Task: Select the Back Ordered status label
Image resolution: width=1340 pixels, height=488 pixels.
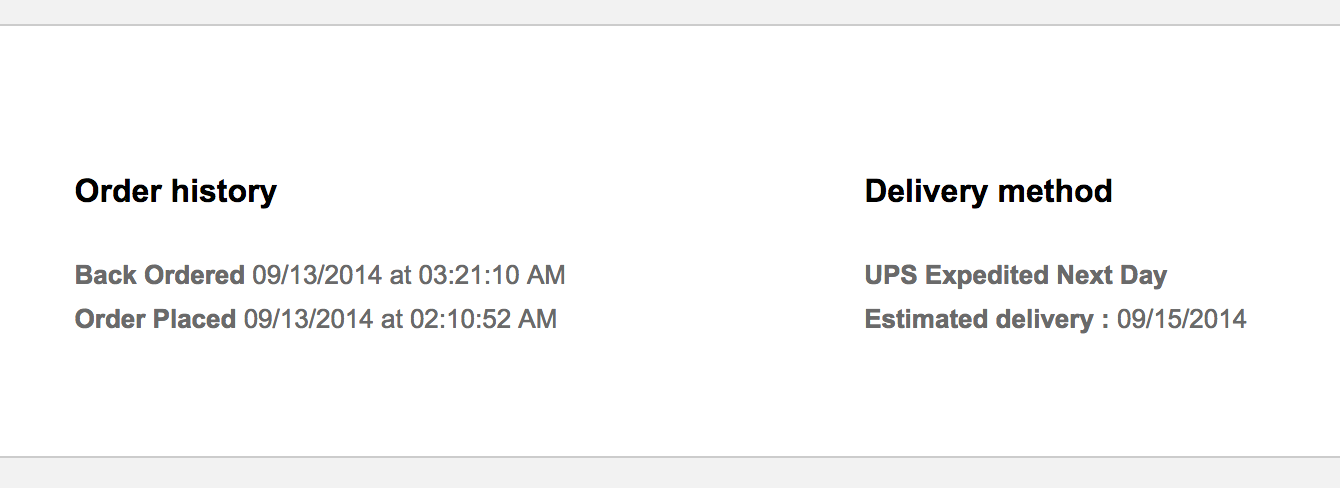Action: [x=160, y=275]
